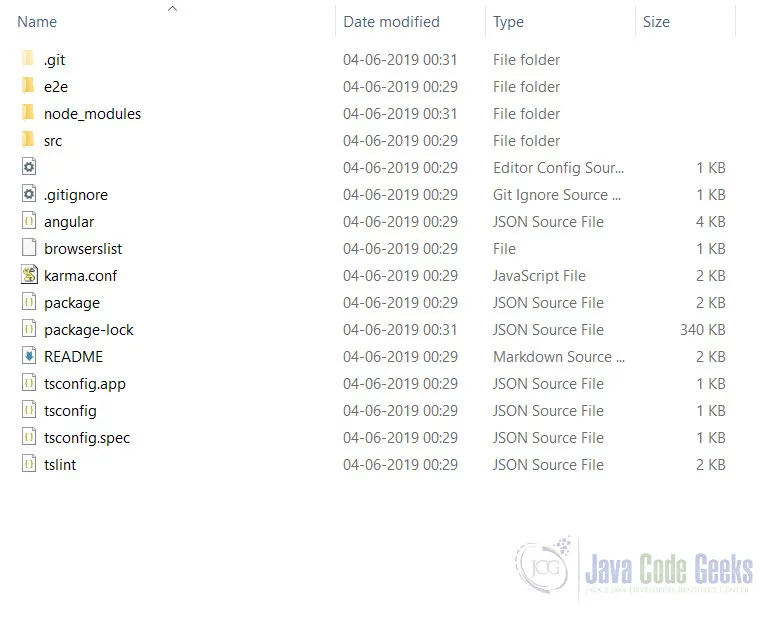This screenshot has width=764, height=617.
Task: Select the angular JSON file icon
Action: click(29, 221)
